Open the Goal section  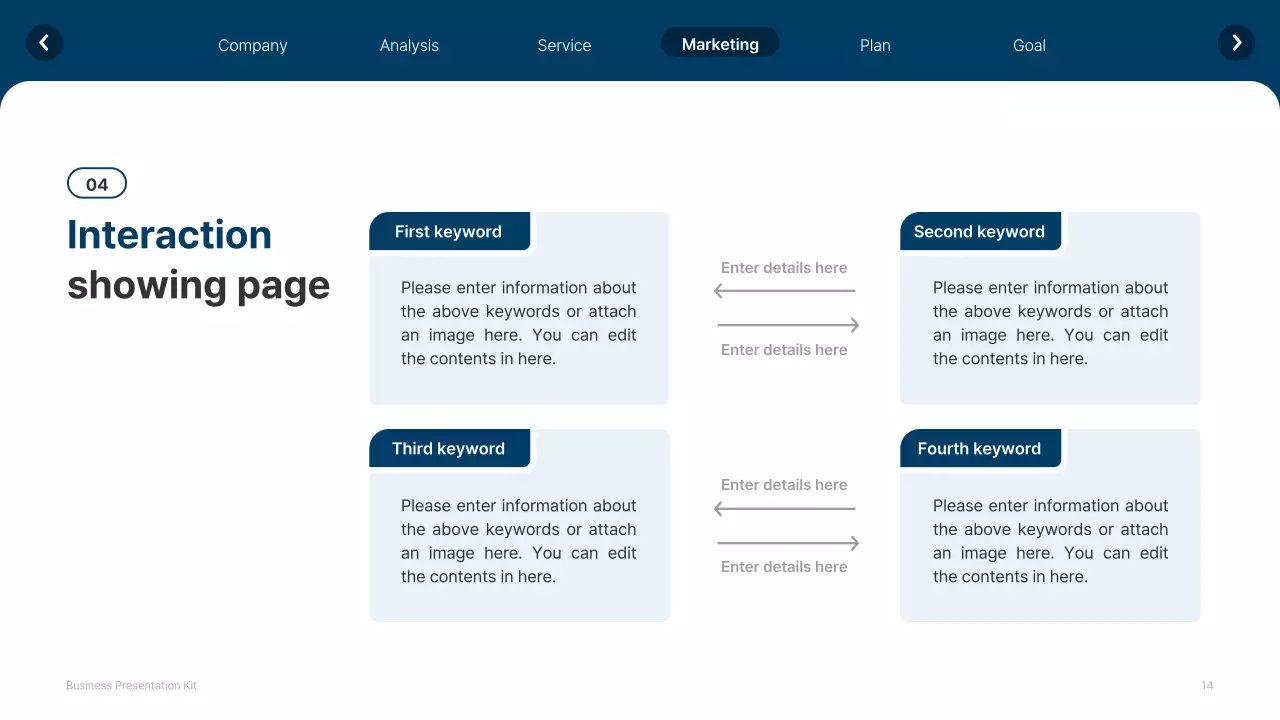1029,45
